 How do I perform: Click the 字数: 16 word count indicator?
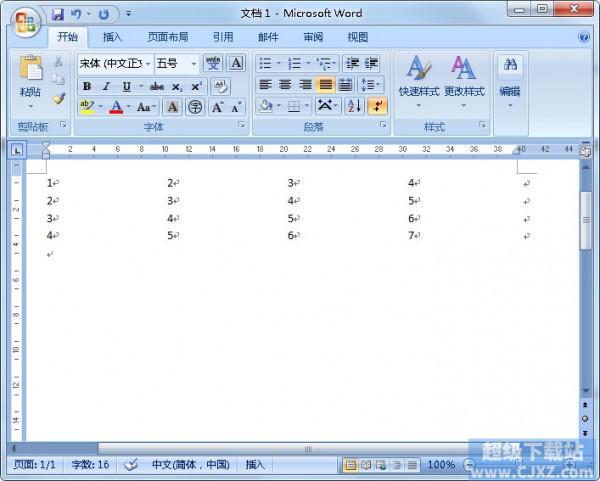pyautogui.click(x=90, y=465)
